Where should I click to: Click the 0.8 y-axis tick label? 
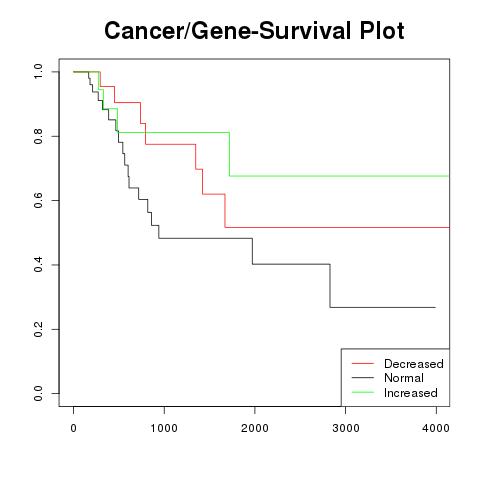[x=38, y=136]
